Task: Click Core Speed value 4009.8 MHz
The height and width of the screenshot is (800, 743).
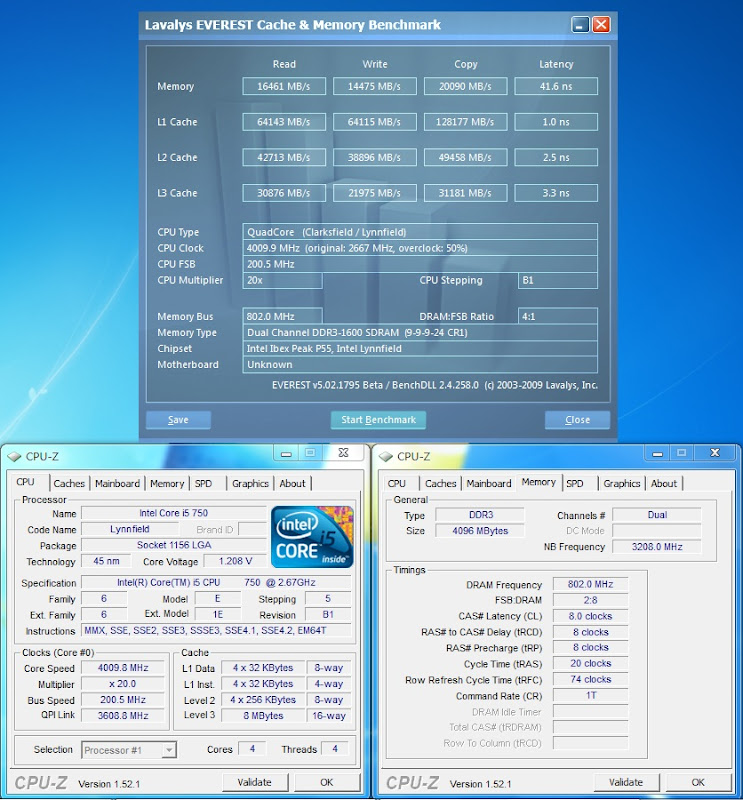Action: (123, 668)
